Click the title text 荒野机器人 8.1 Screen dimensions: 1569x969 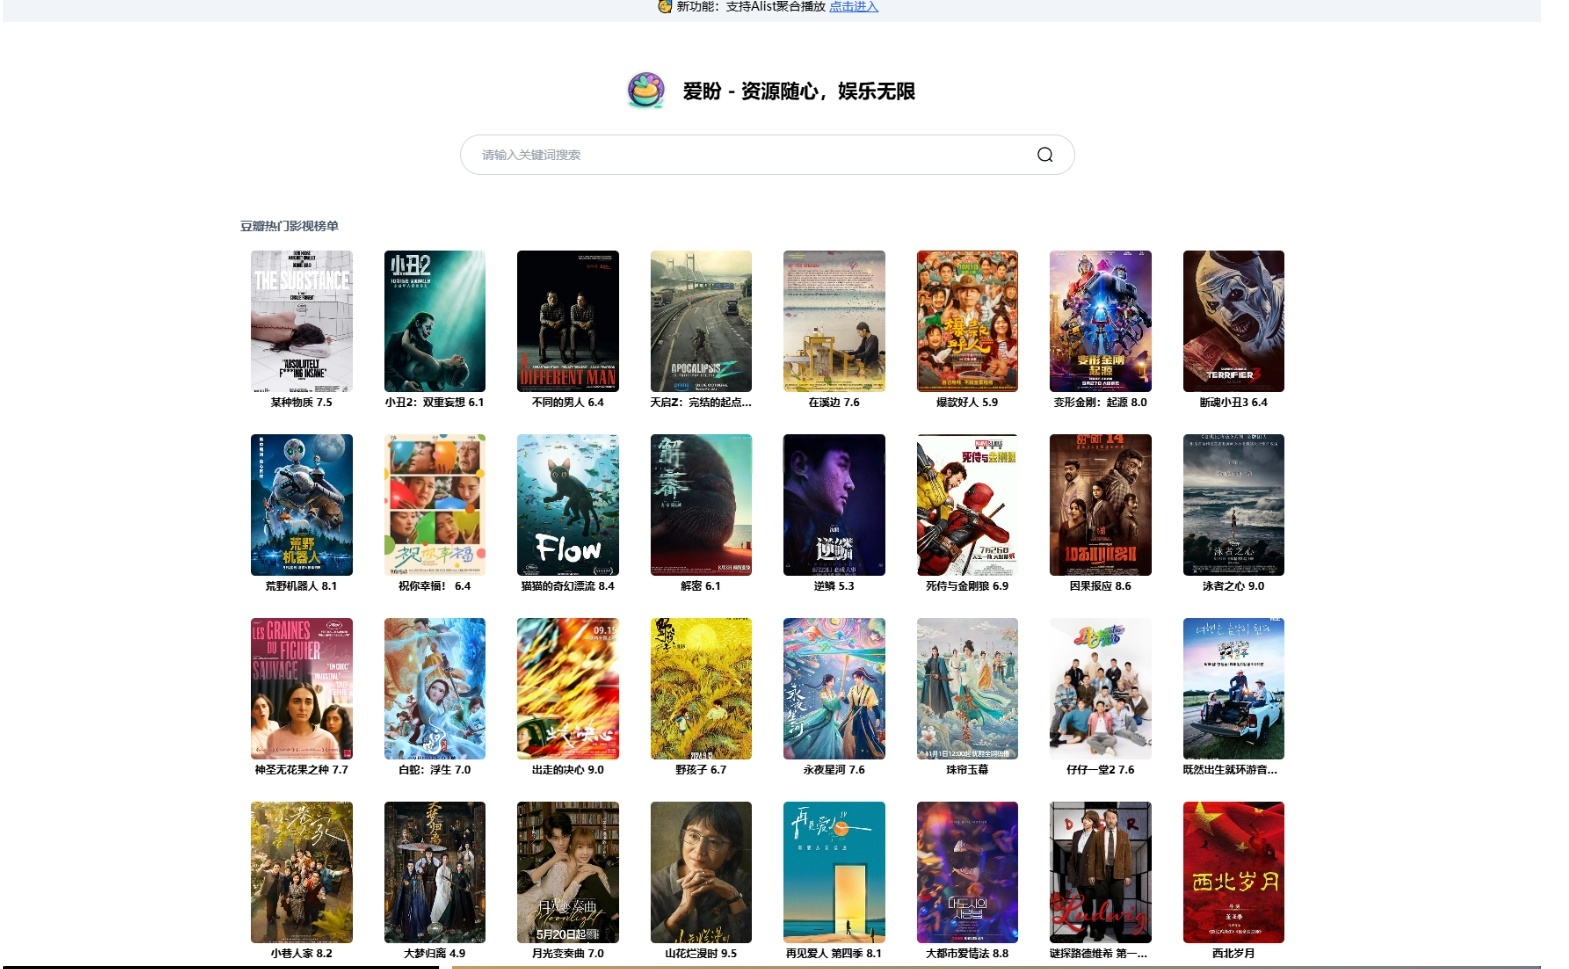(301, 586)
